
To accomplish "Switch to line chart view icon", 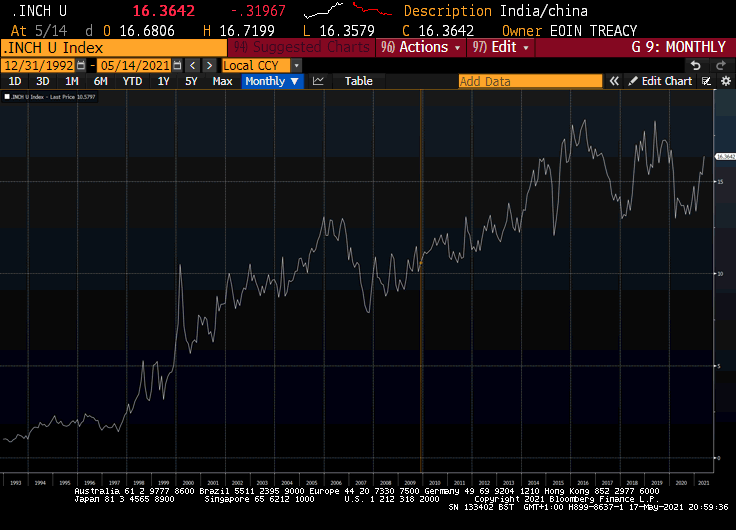I will point(318,81).
